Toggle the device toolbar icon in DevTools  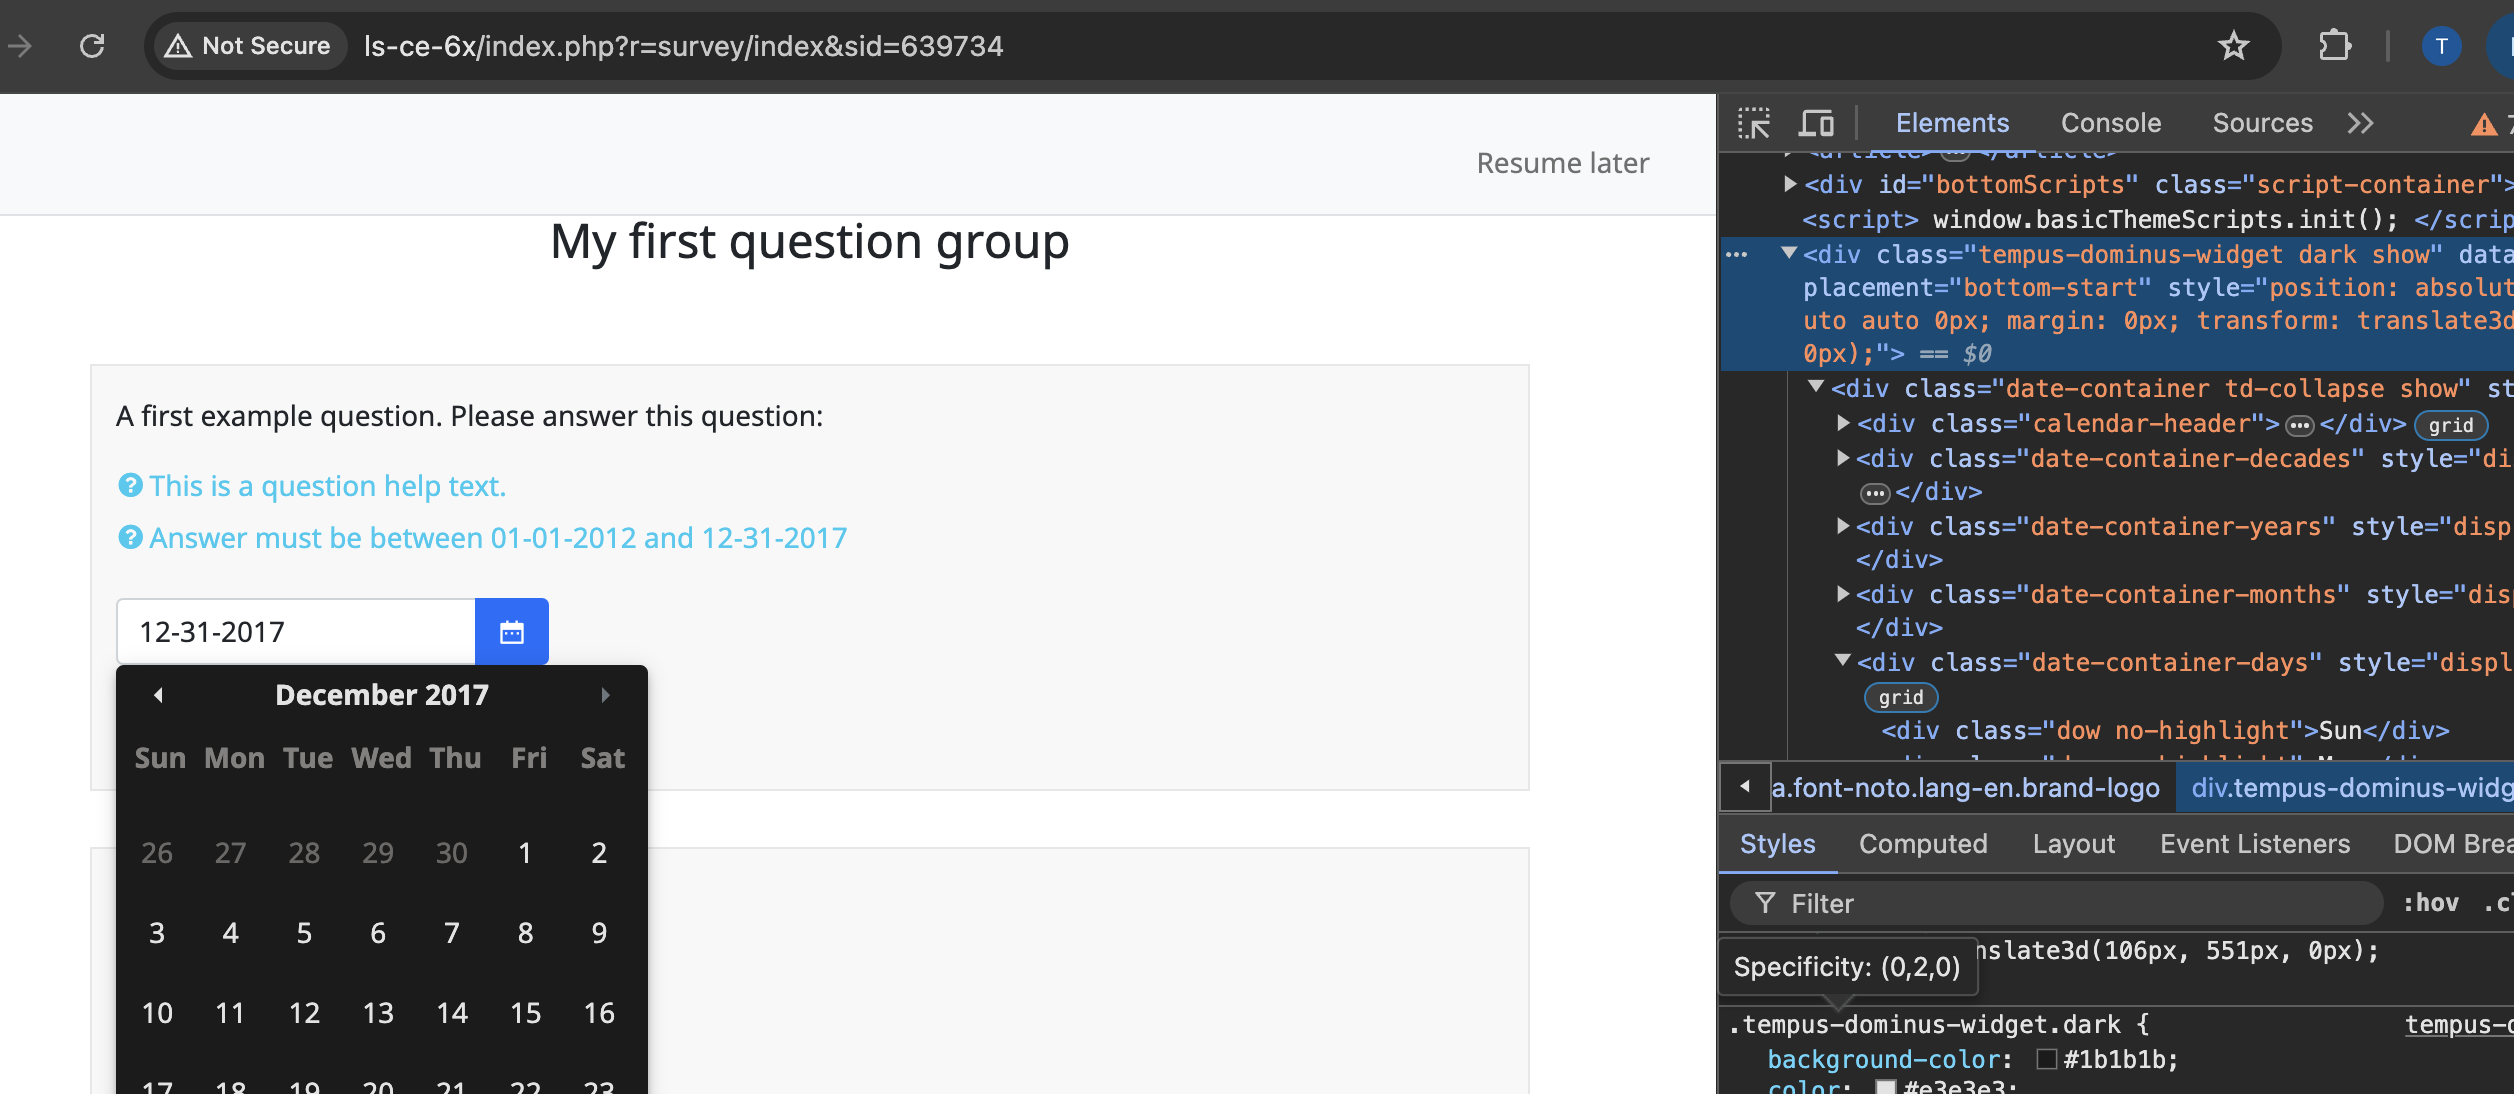(x=1816, y=123)
